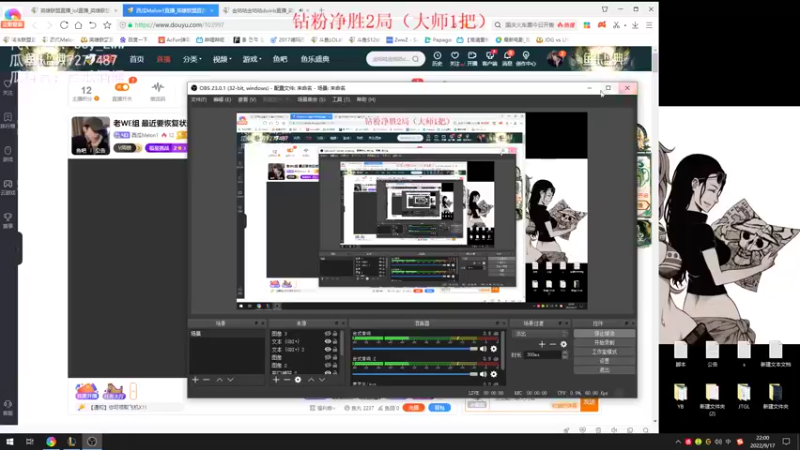Open 排行榜 icon in Douyu left sidebar
800x450 pixels.
tap(8, 120)
